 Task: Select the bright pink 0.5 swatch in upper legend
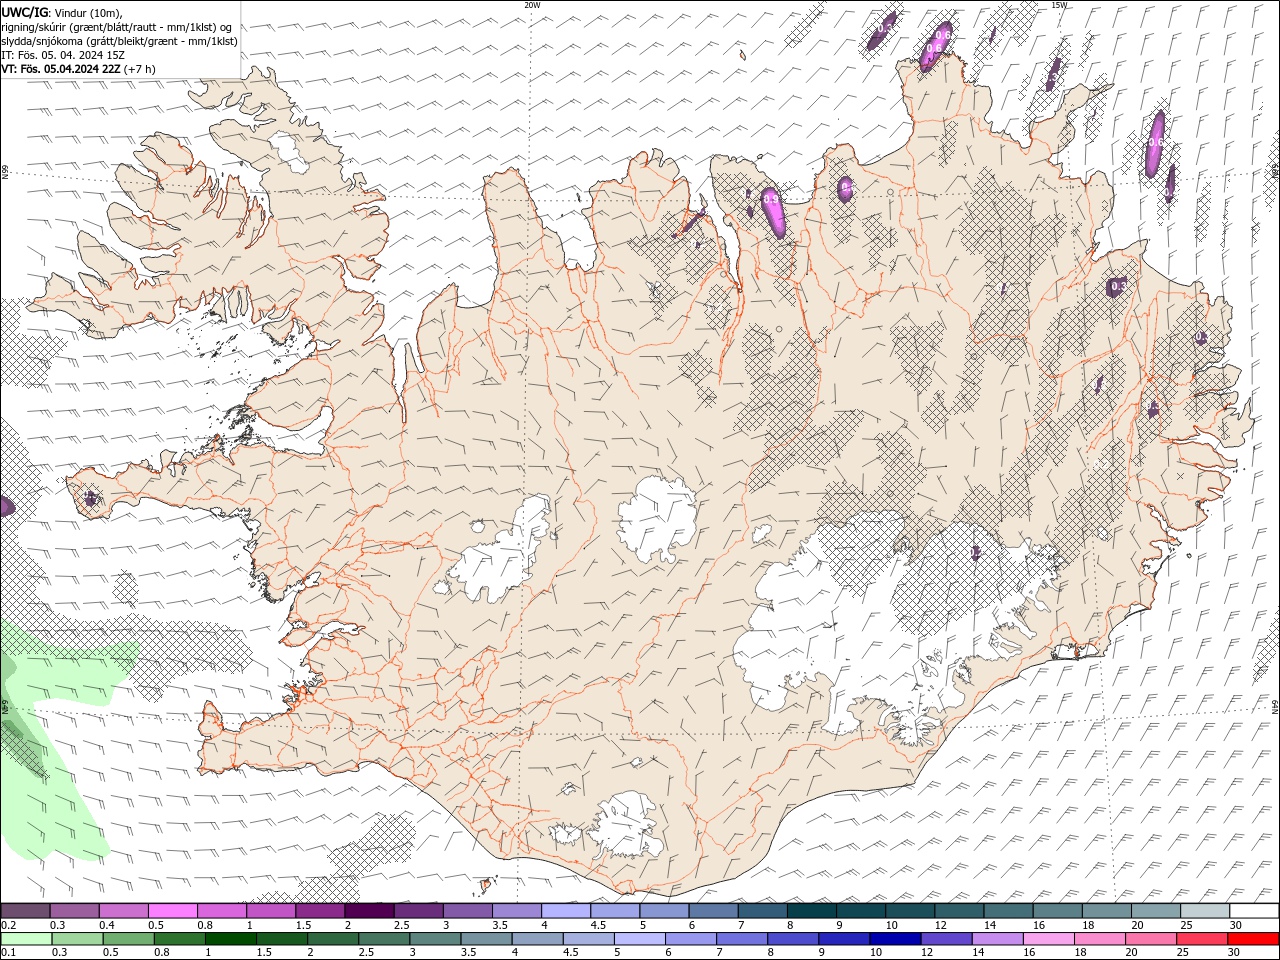point(172,911)
